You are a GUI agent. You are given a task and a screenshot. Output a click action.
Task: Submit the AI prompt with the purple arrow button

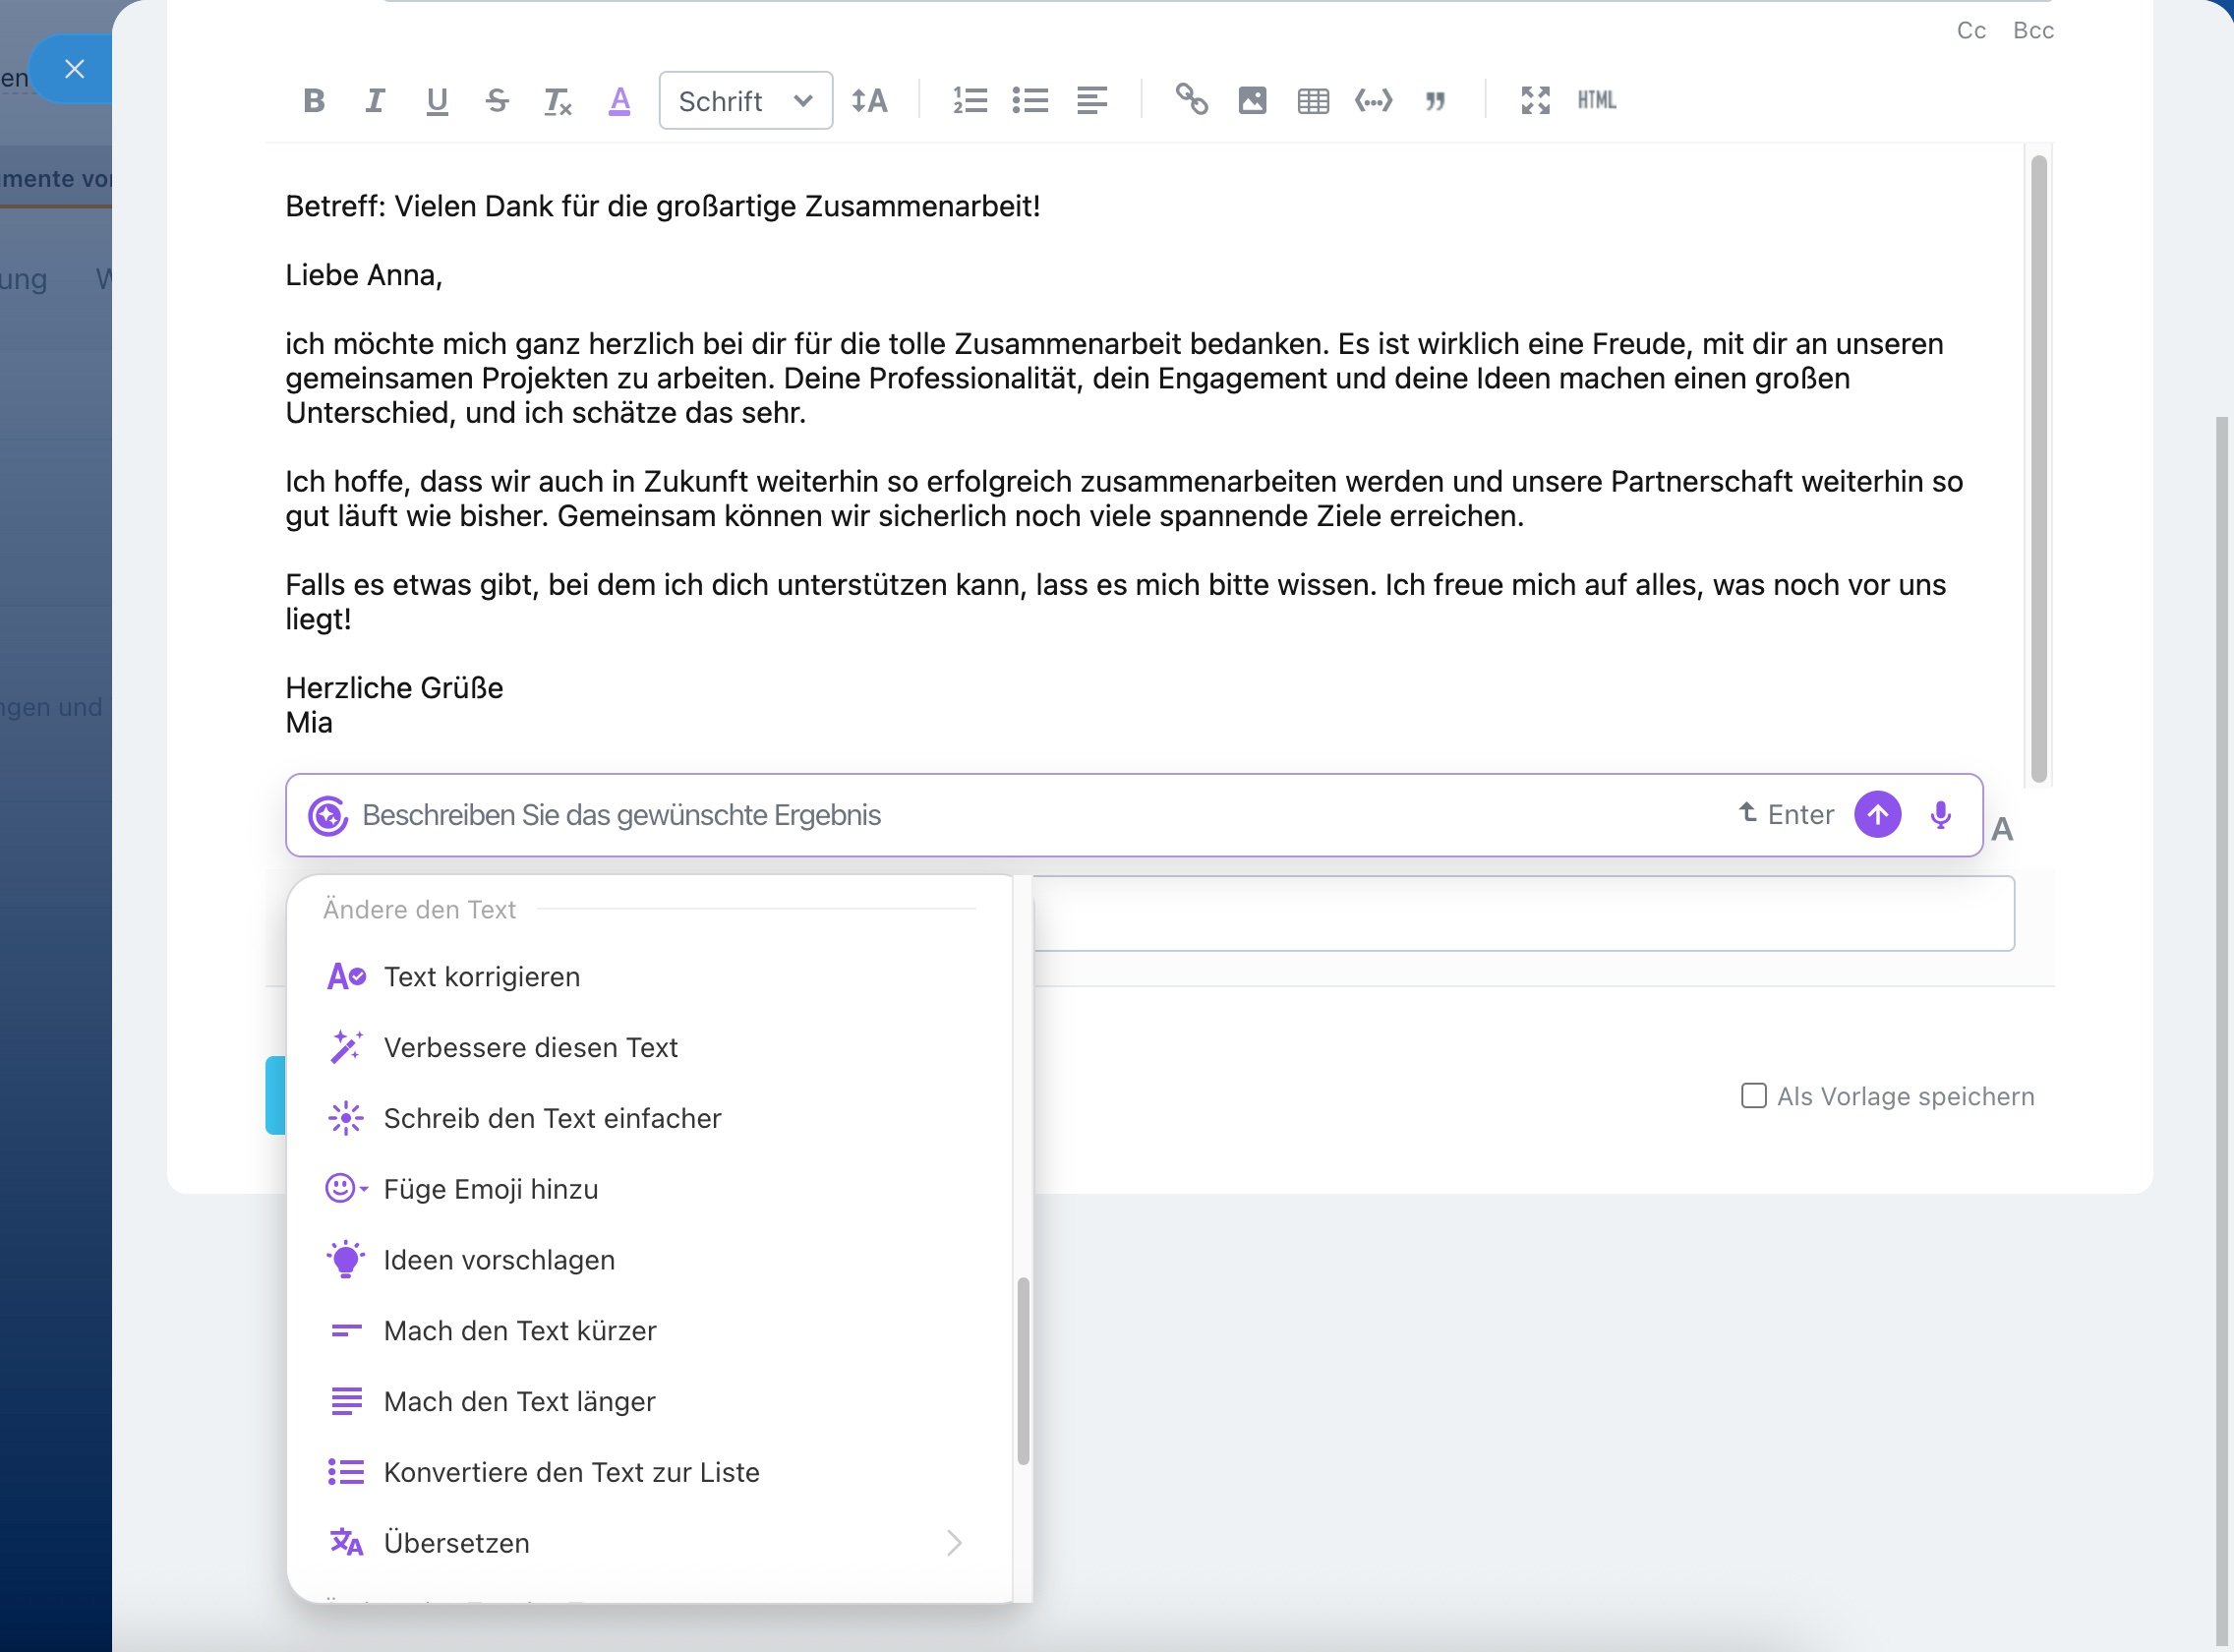pyautogui.click(x=1877, y=815)
